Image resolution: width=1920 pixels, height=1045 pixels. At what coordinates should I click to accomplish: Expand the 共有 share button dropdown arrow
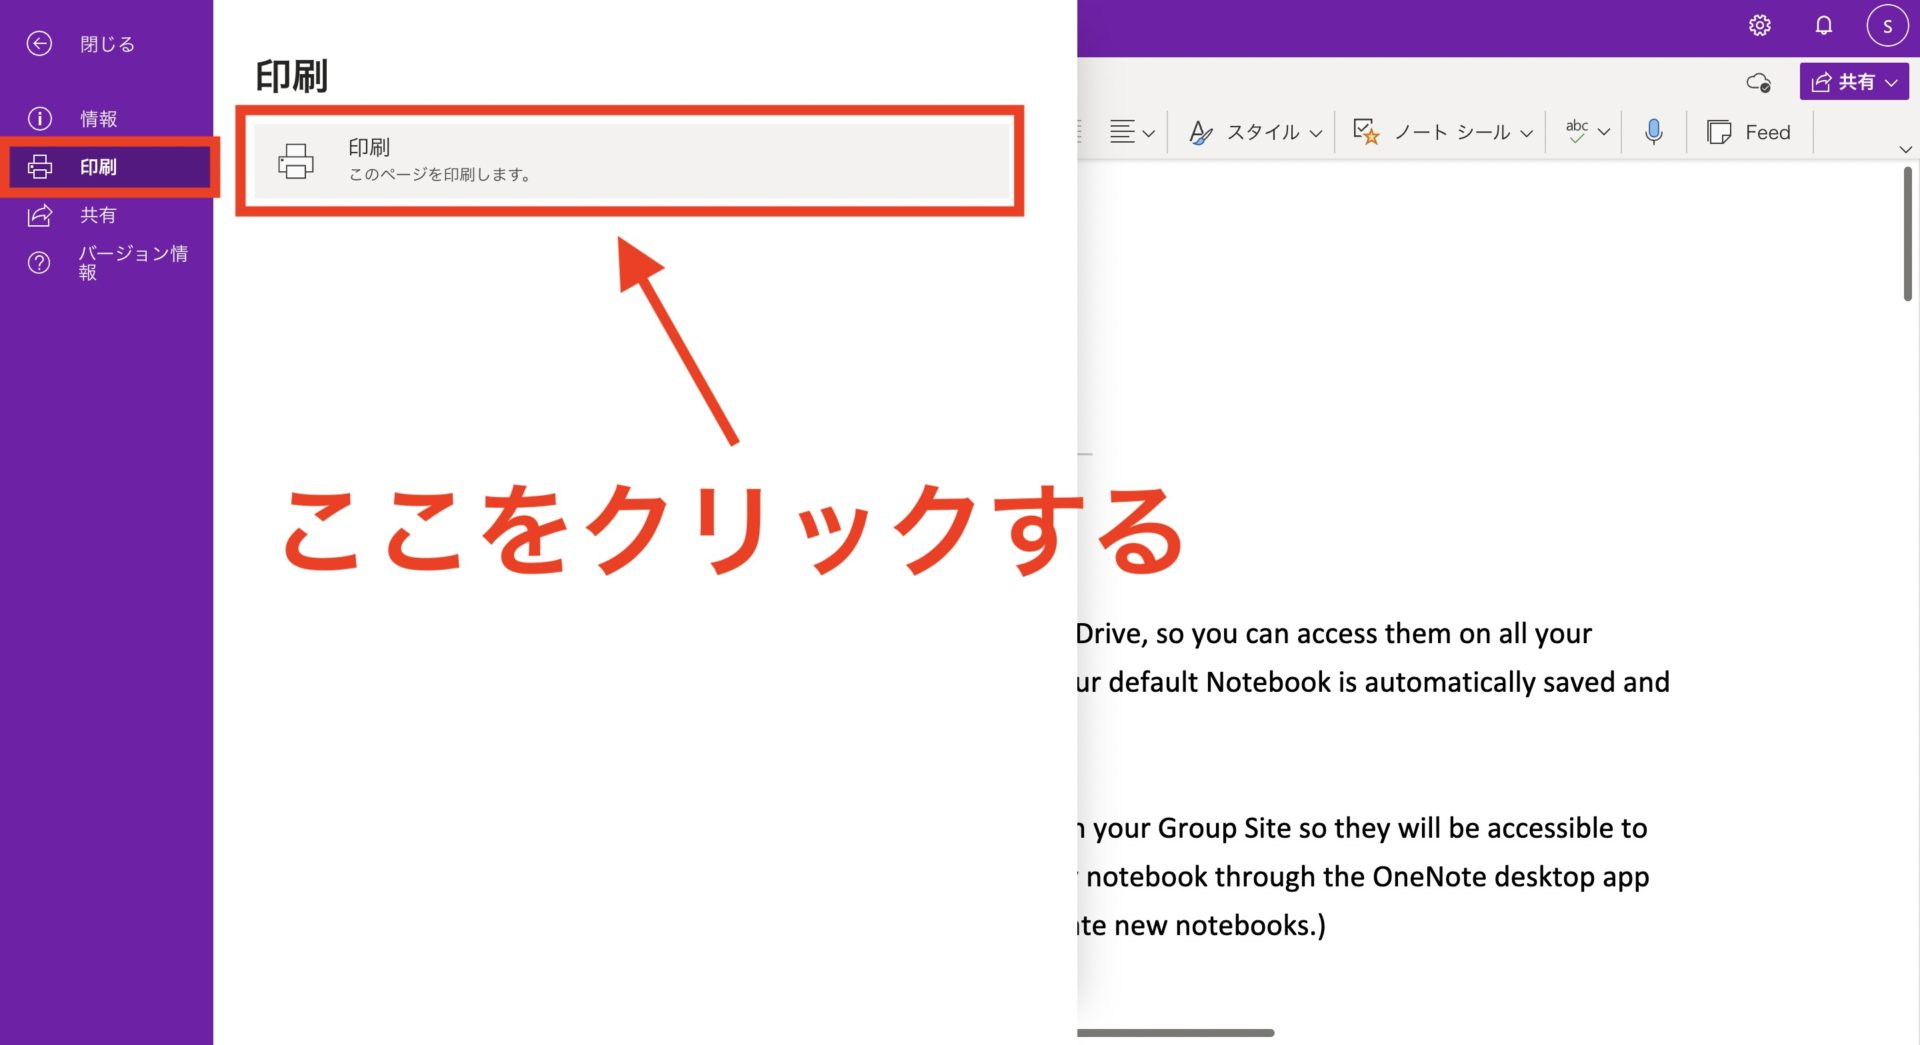(1890, 82)
